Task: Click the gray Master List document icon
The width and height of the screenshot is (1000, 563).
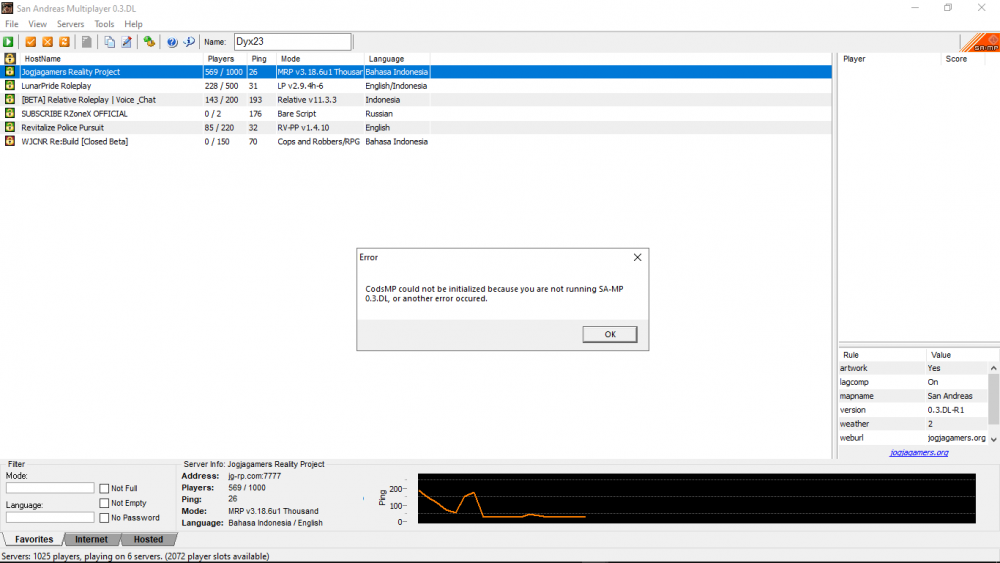Action: point(87,41)
